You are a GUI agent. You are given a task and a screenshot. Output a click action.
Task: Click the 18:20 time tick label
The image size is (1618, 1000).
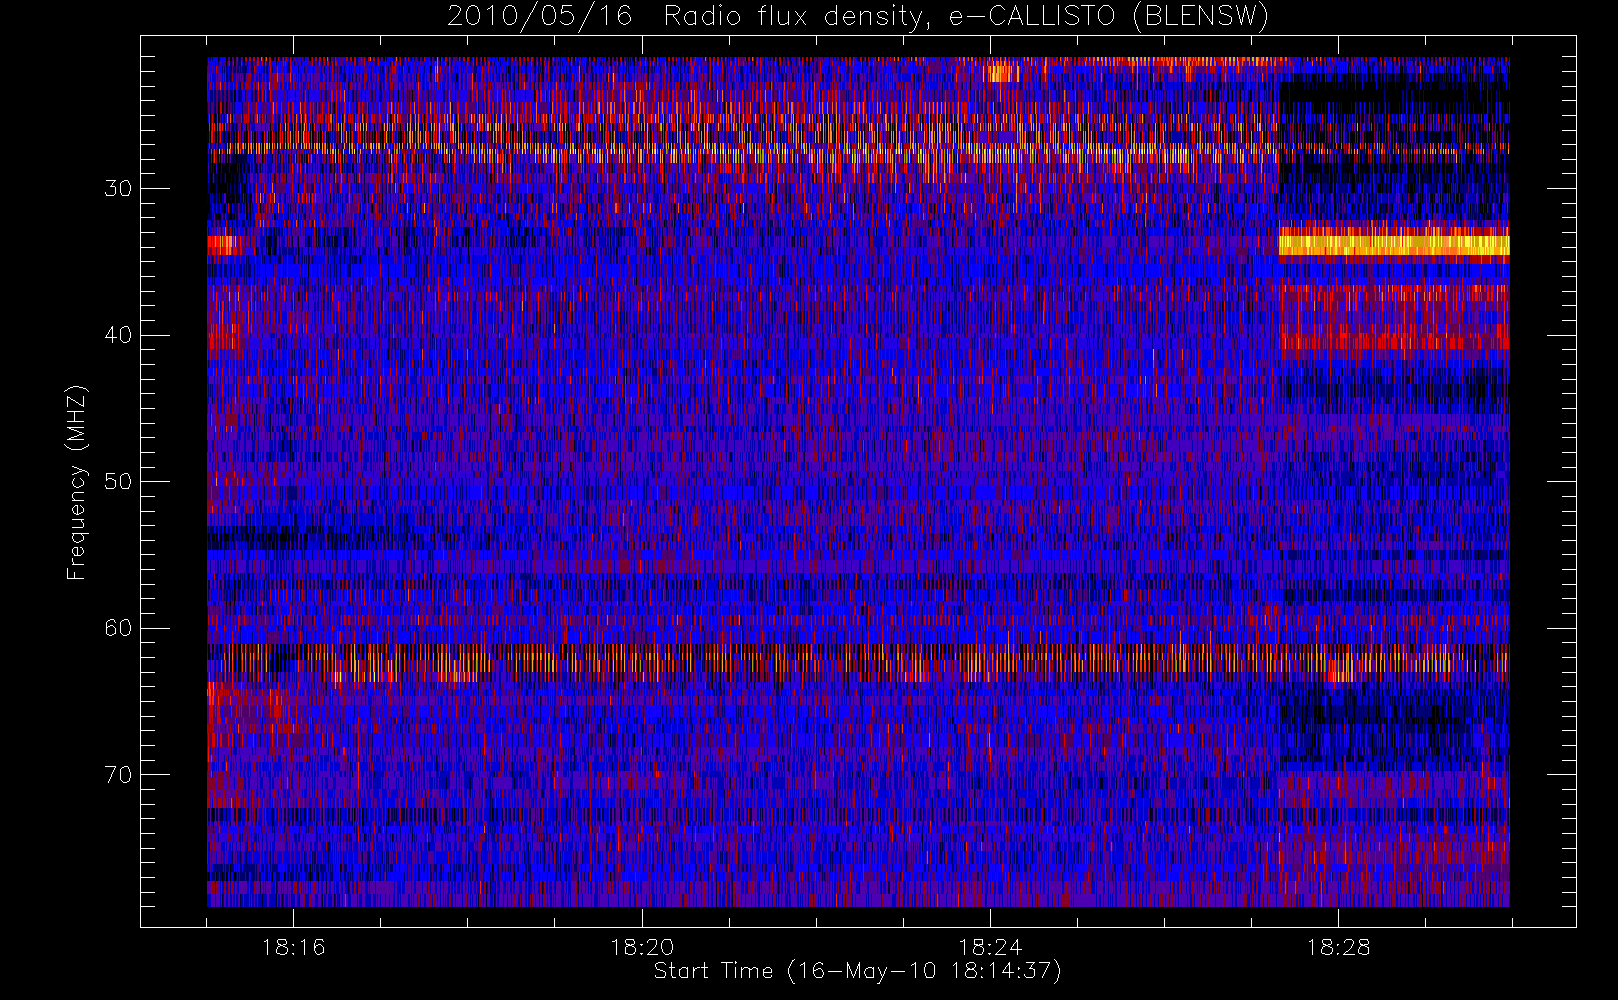coord(642,947)
